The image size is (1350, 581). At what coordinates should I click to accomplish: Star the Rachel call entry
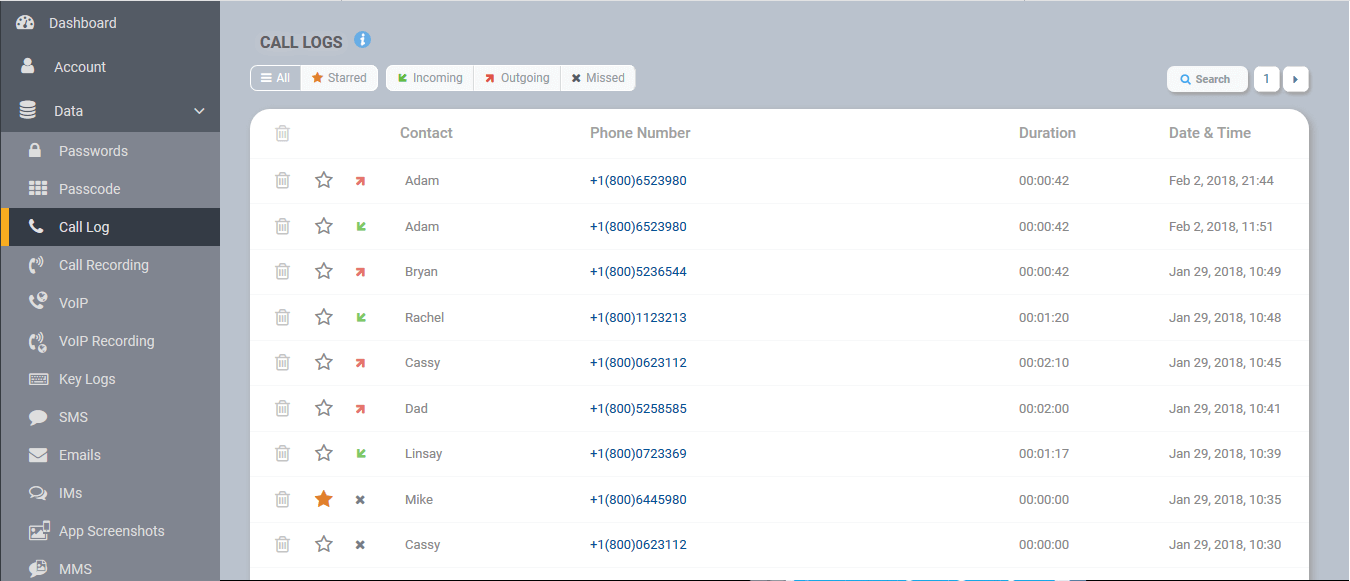pos(324,317)
